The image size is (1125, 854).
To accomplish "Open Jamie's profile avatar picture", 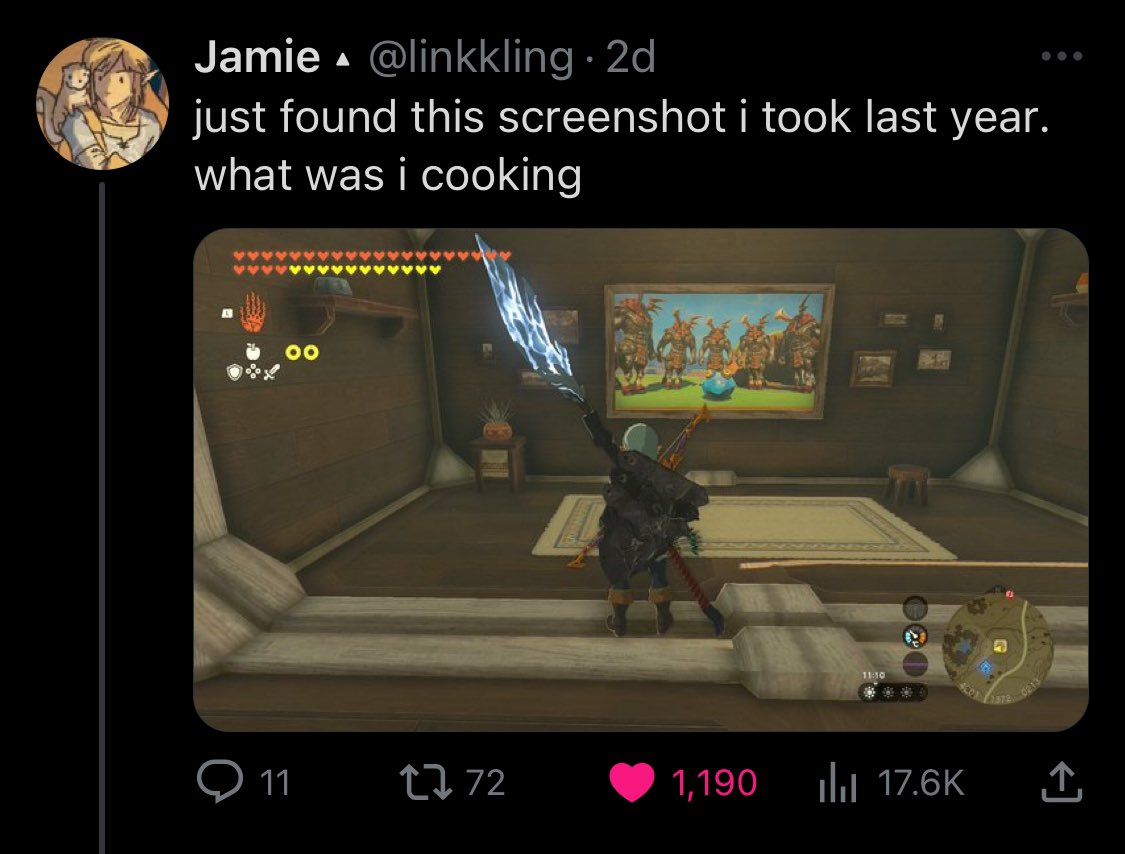I will point(103,104).
